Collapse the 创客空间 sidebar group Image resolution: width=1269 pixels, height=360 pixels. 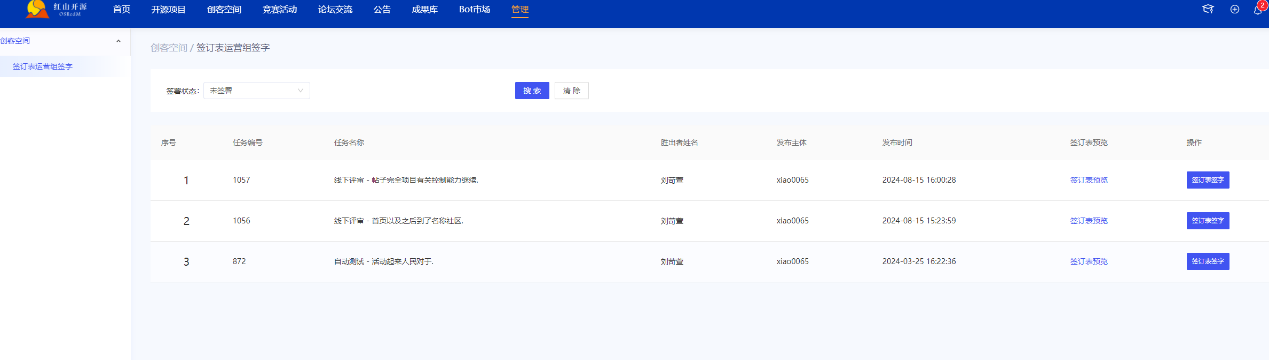tap(65, 41)
